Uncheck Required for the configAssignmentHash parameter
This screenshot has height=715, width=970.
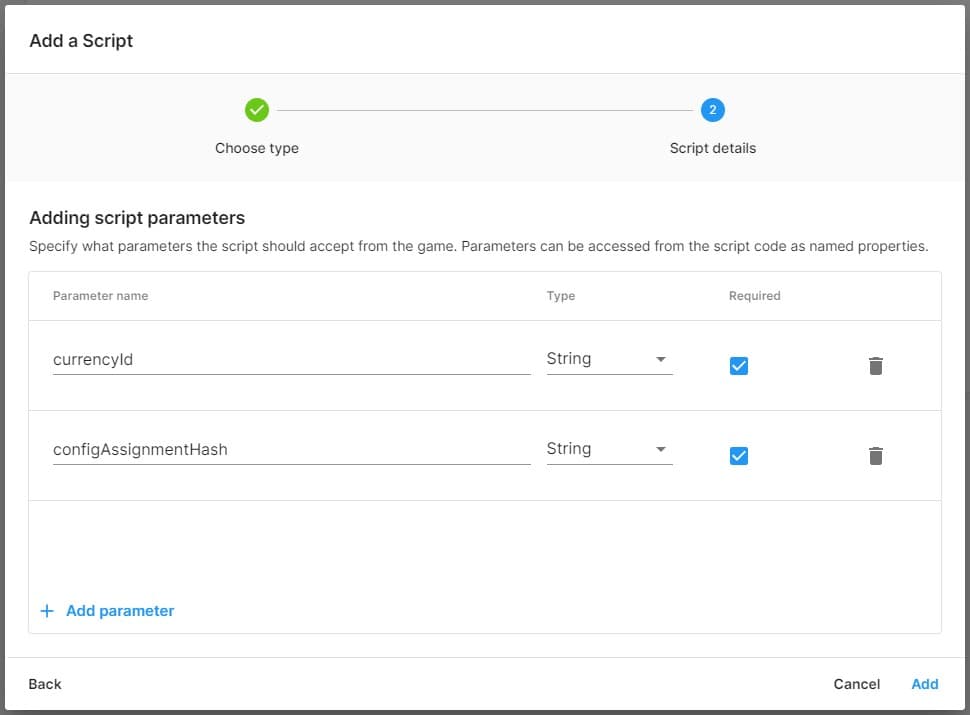(738, 456)
